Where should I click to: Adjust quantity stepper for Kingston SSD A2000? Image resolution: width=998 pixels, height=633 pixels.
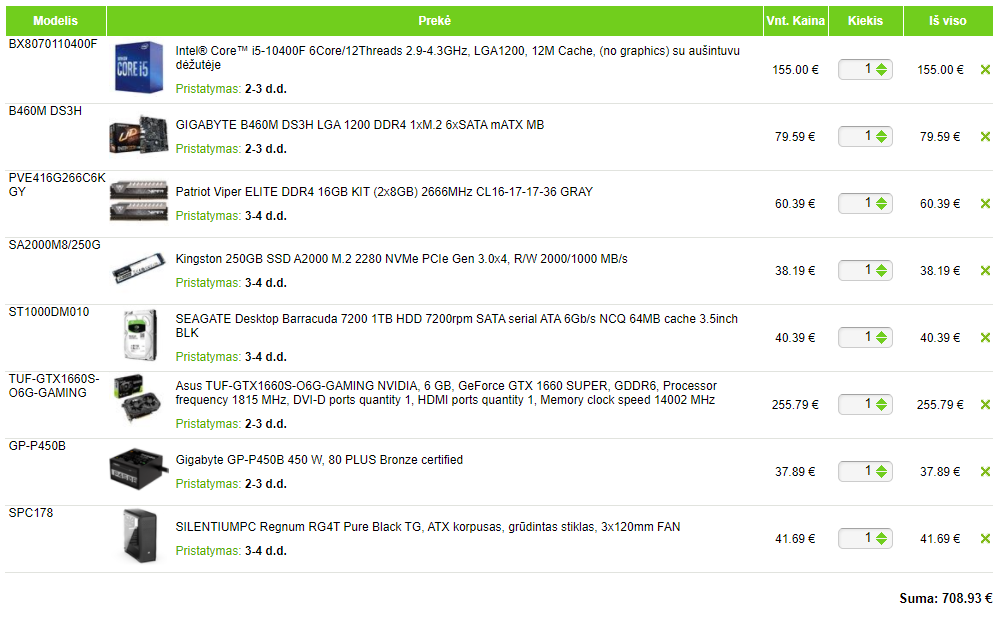tap(881, 270)
